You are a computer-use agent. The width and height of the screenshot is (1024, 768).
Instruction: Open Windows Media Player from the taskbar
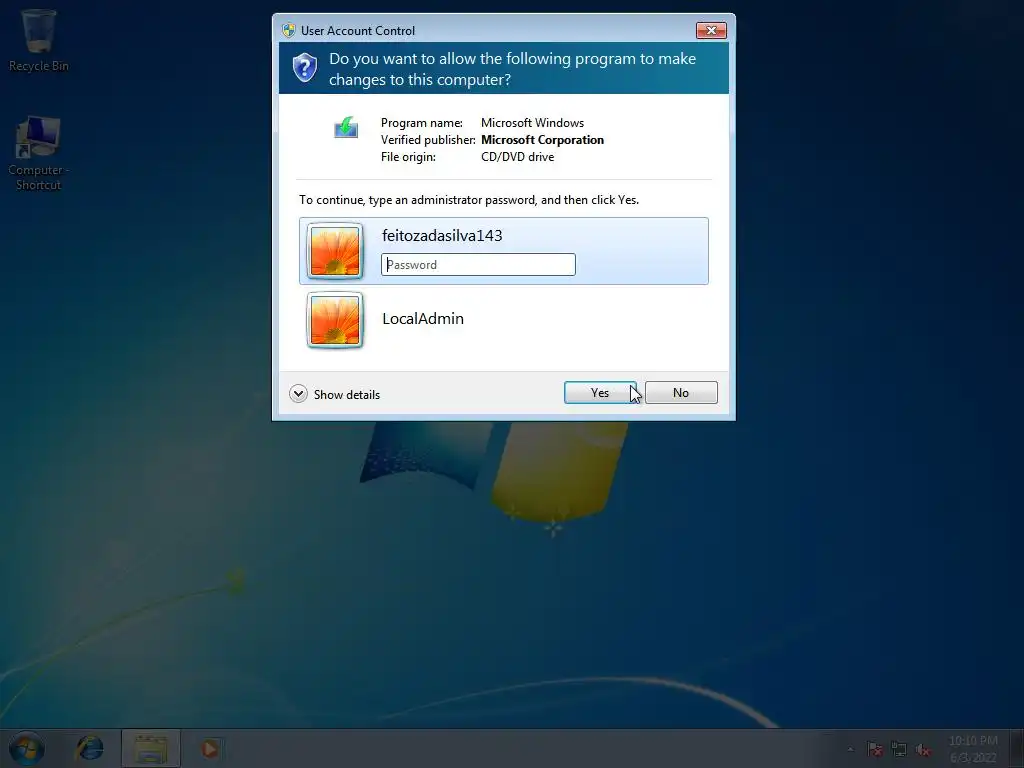point(210,748)
